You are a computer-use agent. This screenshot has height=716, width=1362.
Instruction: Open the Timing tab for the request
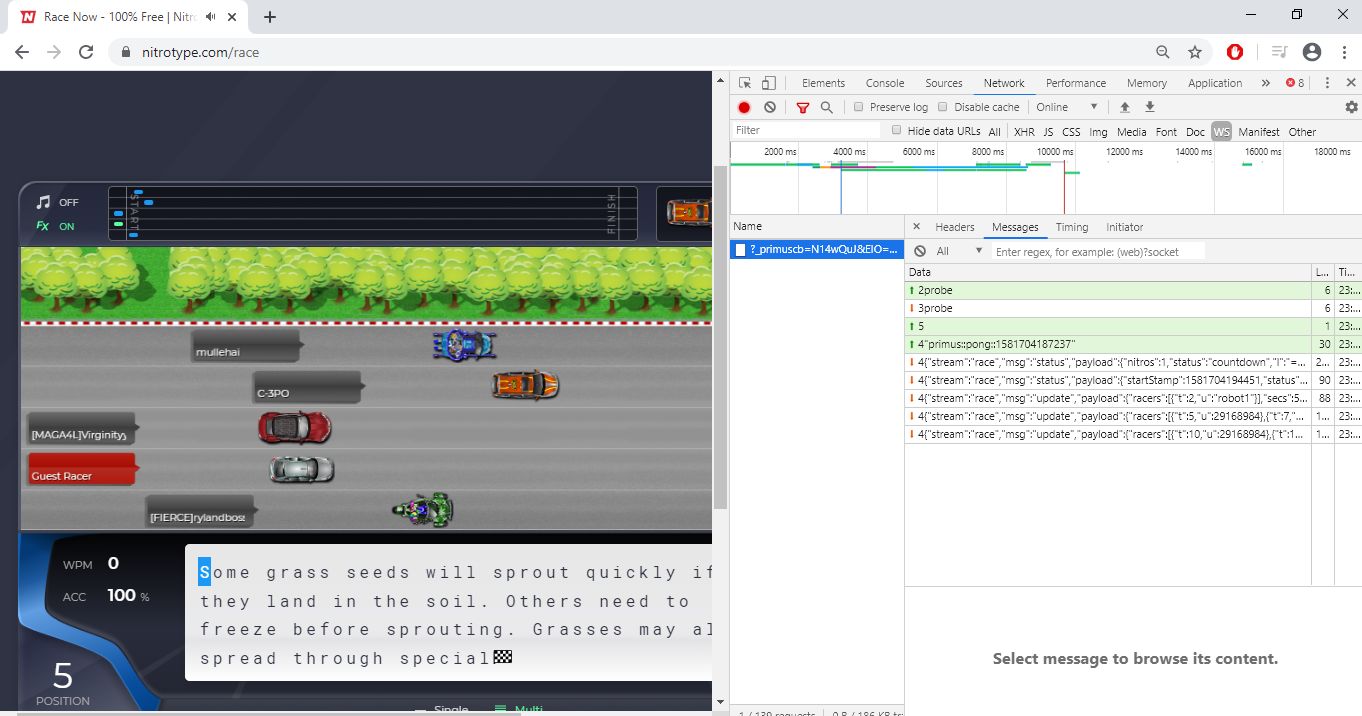click(x=1072, y=227)
